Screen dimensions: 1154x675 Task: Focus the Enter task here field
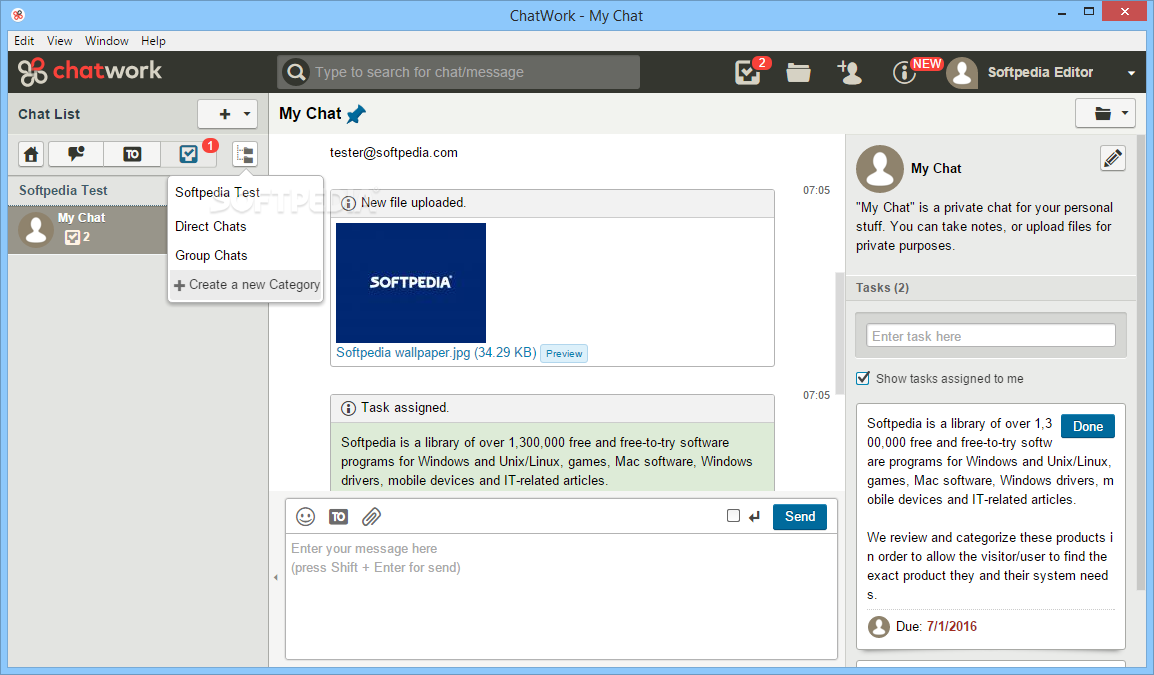pos(991,336)
